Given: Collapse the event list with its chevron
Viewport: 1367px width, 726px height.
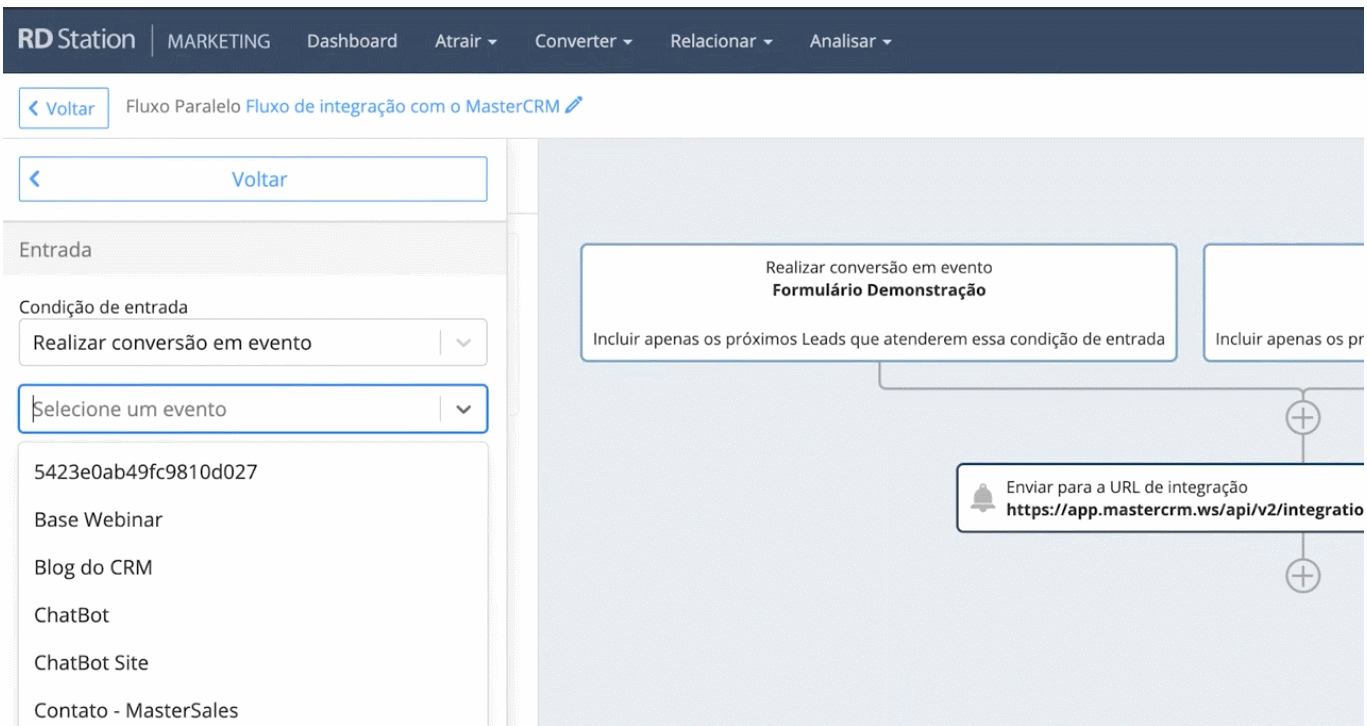Looking at the screenshot, I should pos(463,409).
